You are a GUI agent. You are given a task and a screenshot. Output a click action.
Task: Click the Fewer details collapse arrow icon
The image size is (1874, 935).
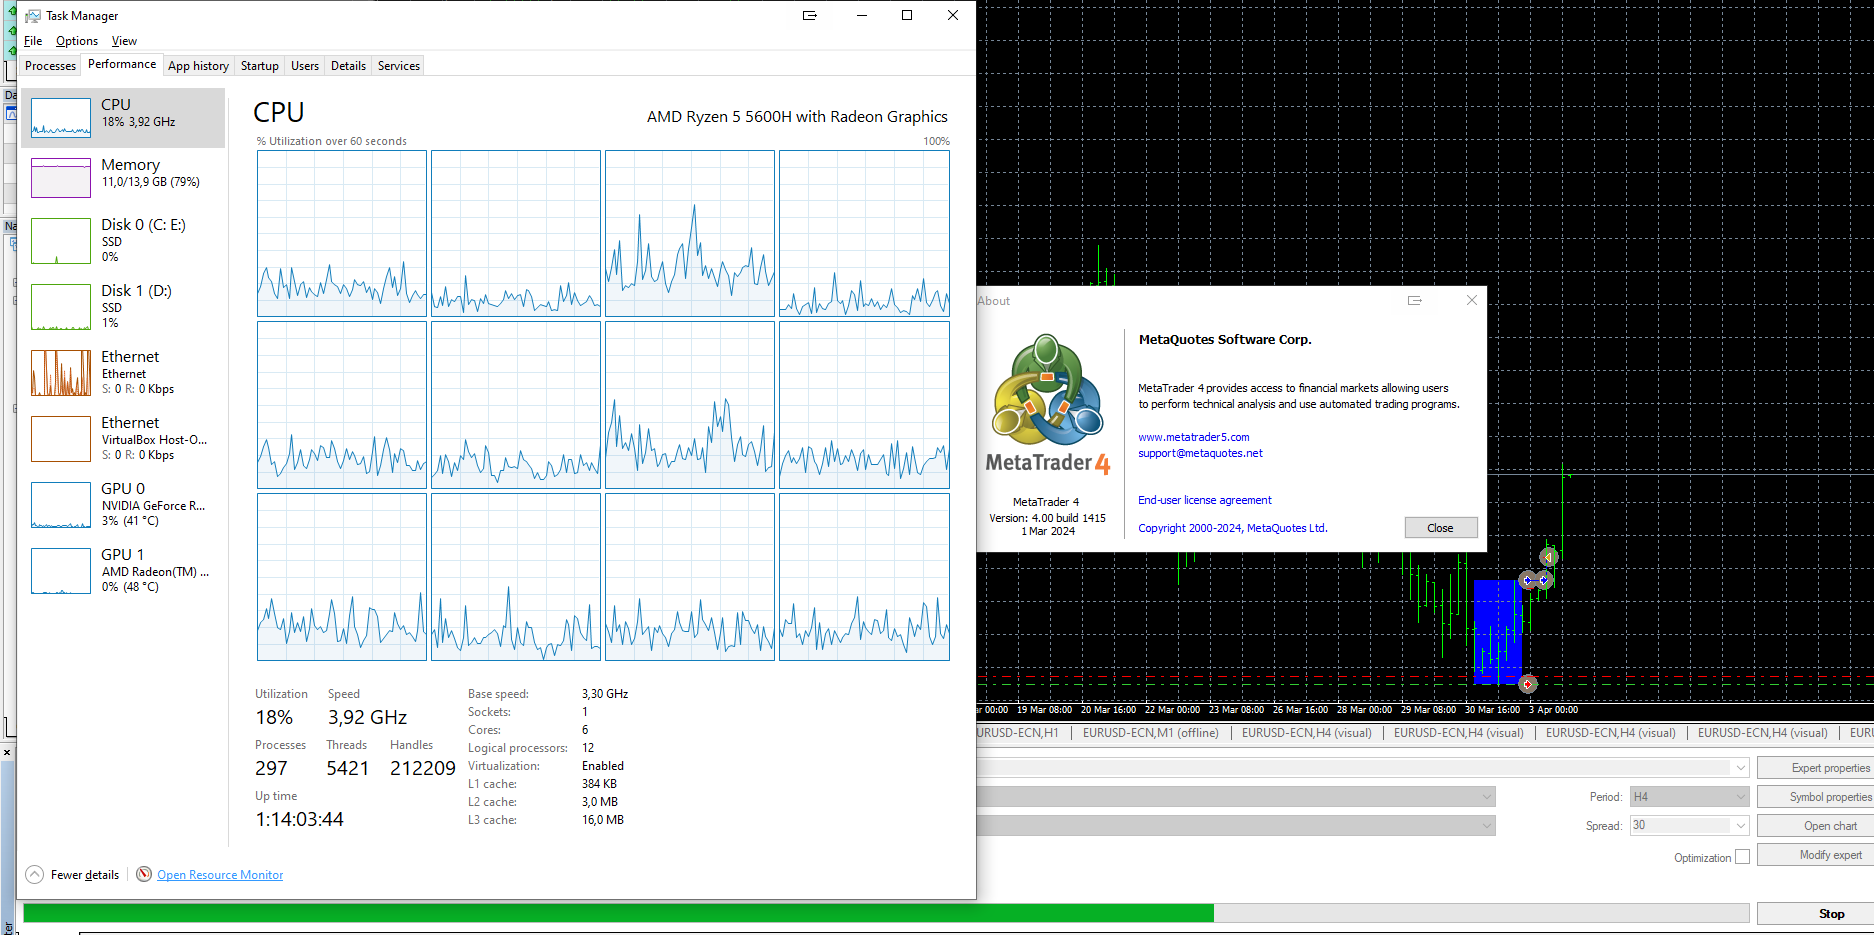pos(34,874)
